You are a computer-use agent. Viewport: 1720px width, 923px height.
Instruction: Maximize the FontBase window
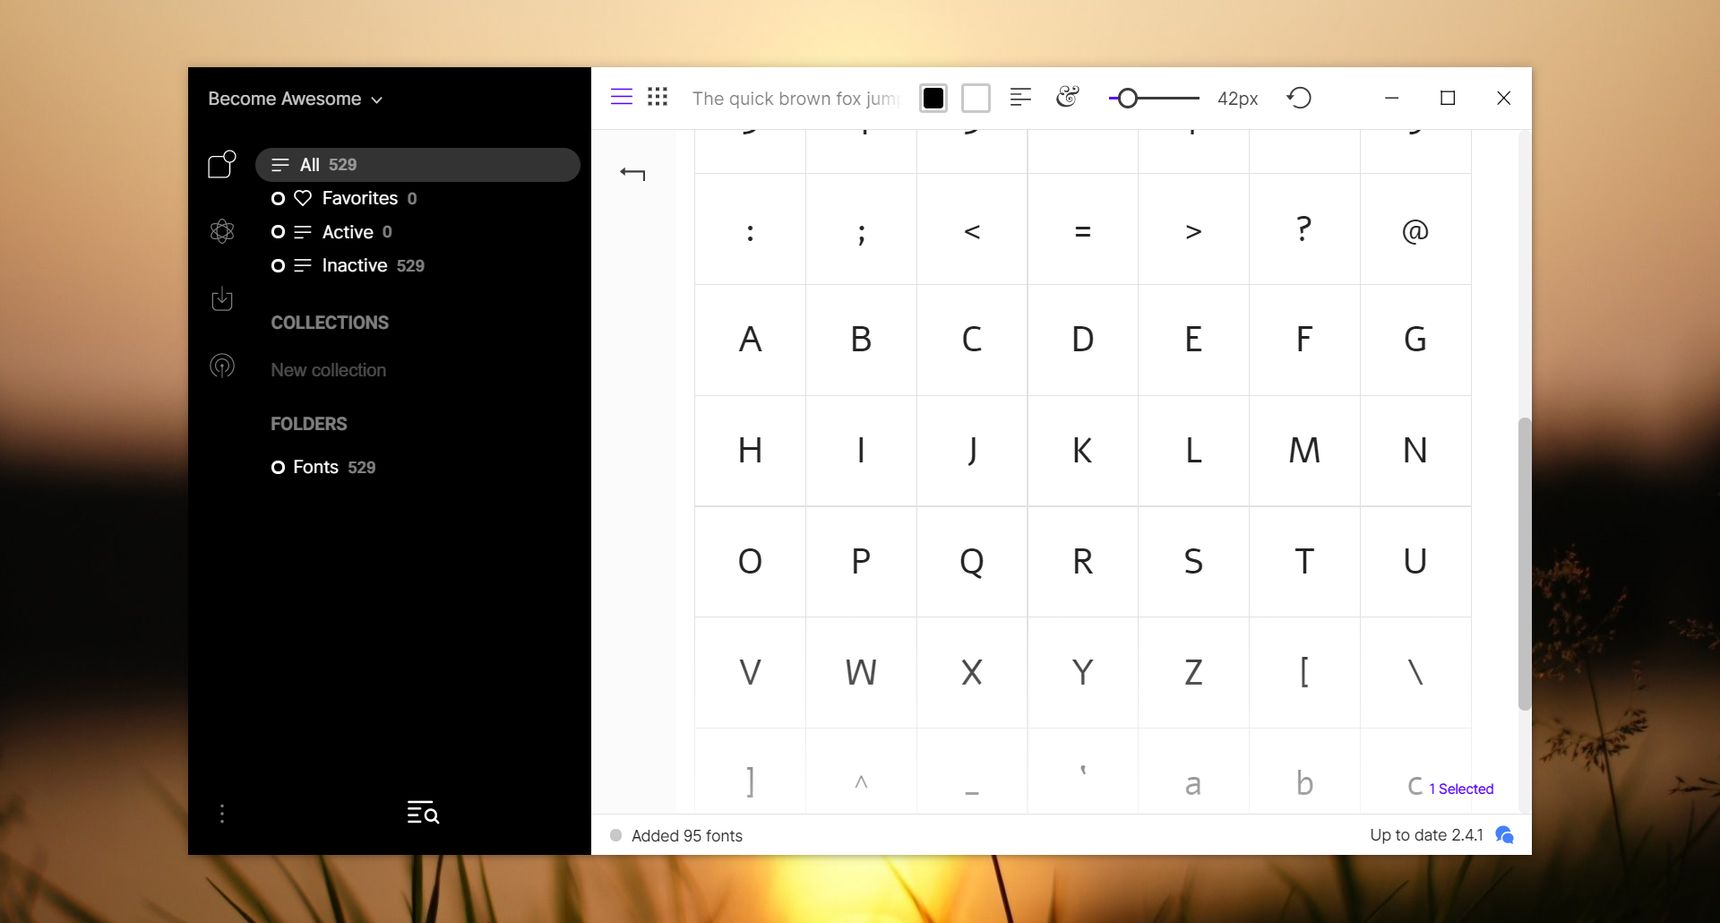pyautogui.click(x=1447, y=98)
